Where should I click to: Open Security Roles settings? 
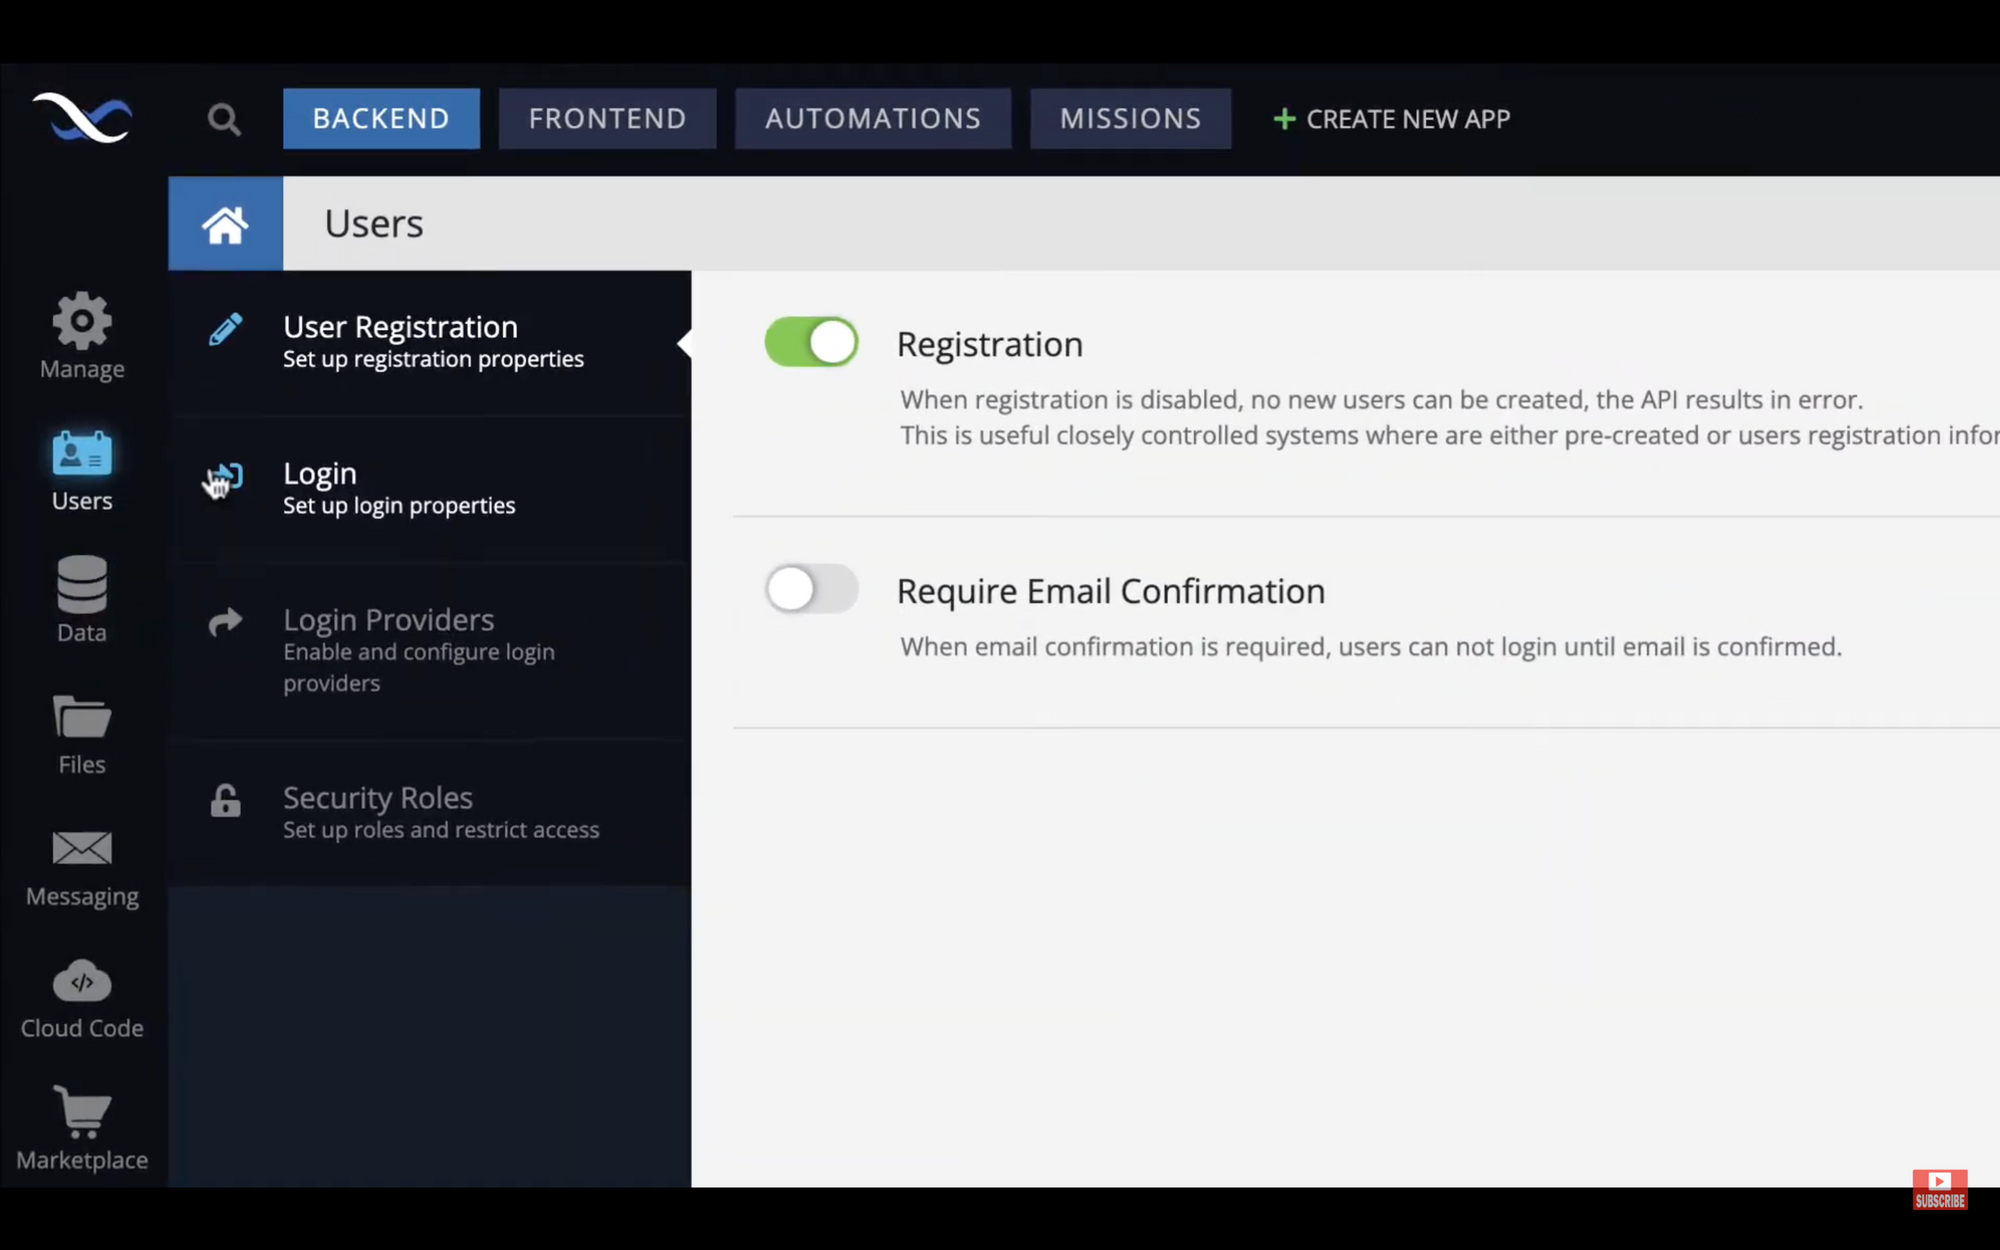click(440, 812)
